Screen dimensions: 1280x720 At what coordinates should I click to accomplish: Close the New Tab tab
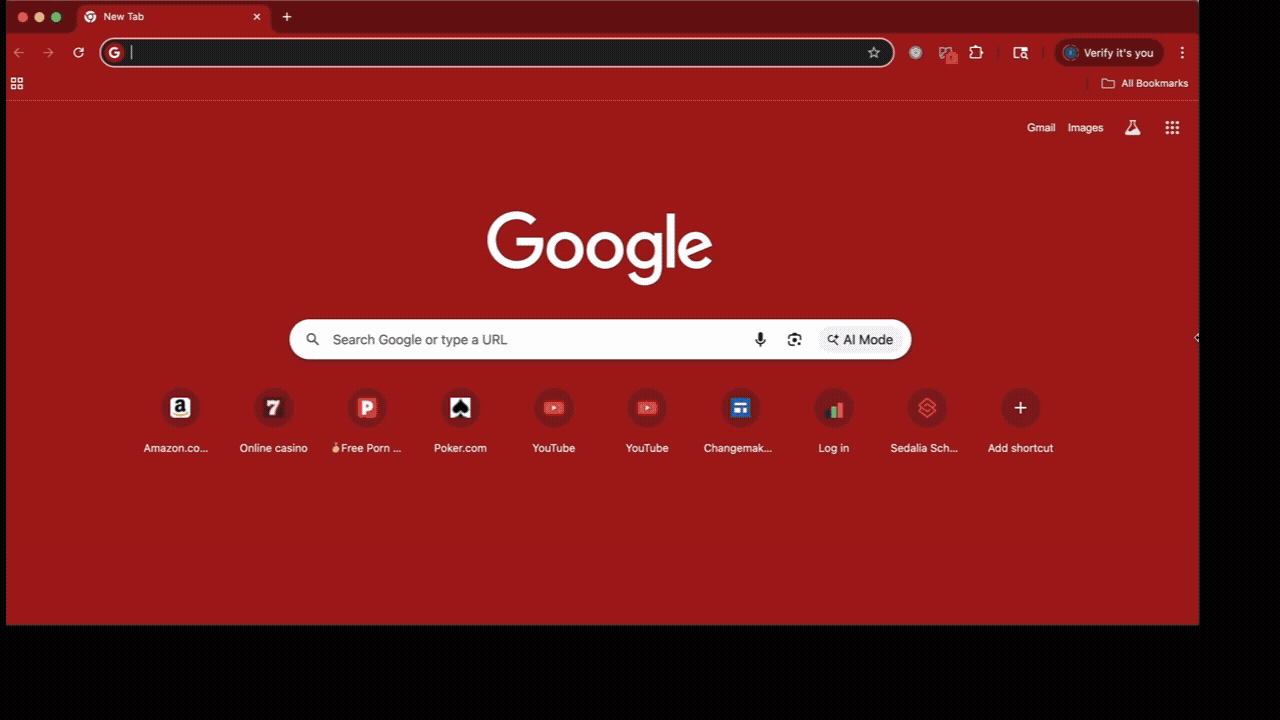pyautogui.click(x=257, y=17)
